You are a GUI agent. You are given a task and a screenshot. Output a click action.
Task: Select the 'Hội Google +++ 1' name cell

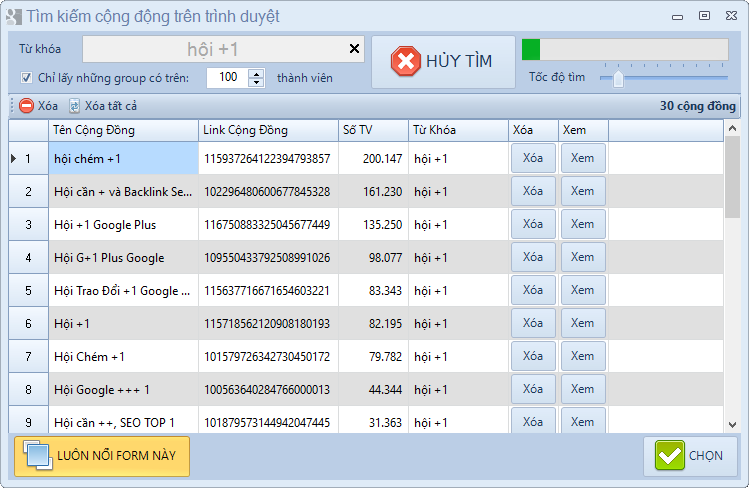pyautogui.click(x=123, y=389)
